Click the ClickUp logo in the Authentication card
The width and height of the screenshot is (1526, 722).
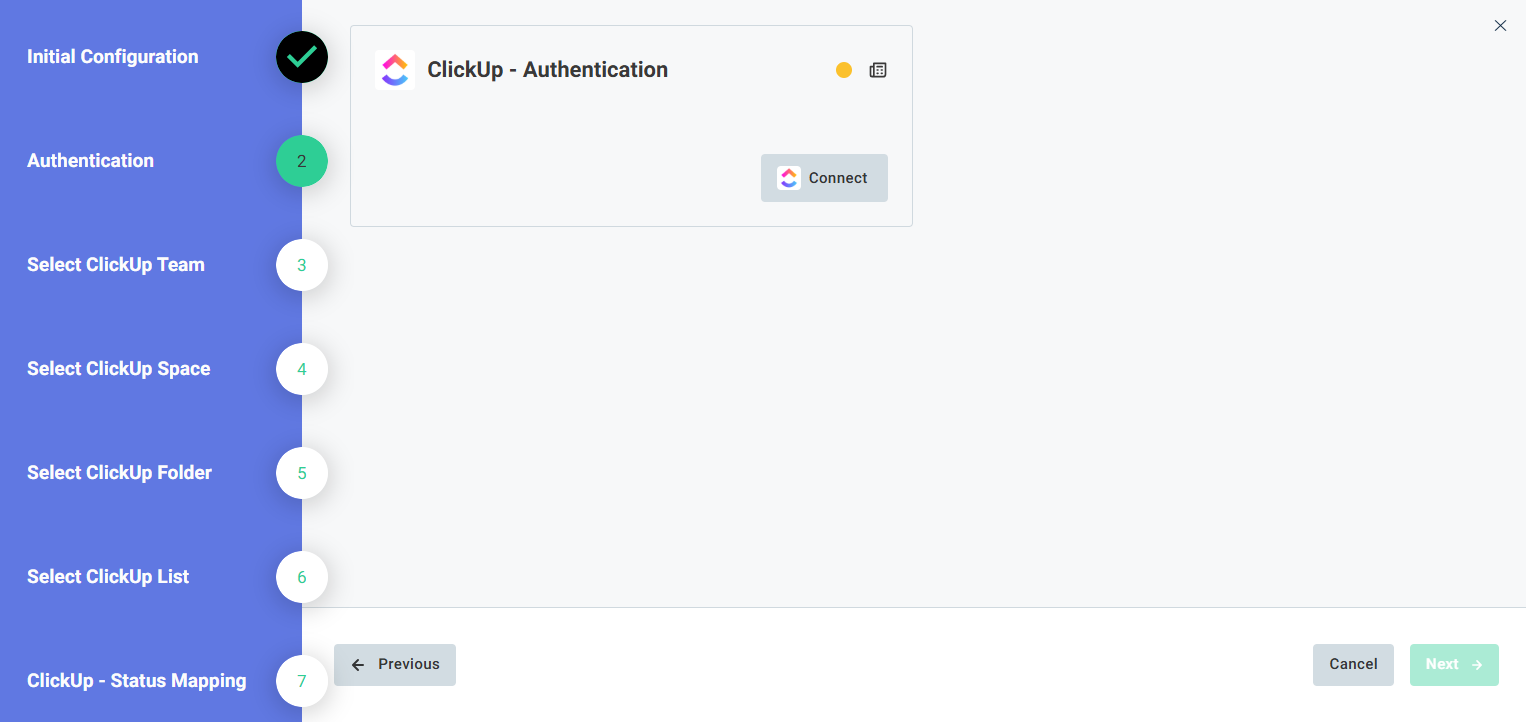click(394, 70)
